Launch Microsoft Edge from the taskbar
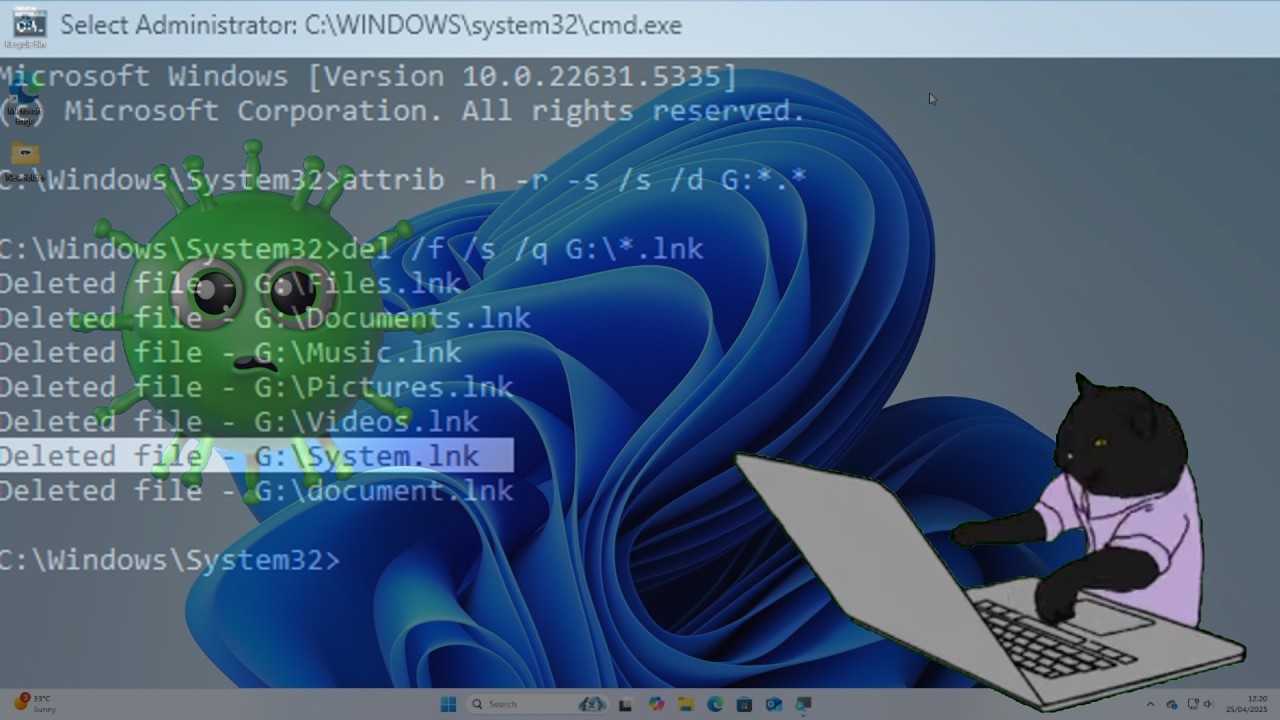The width and height of the screenshot is (1280, 720). pos(715,704)
